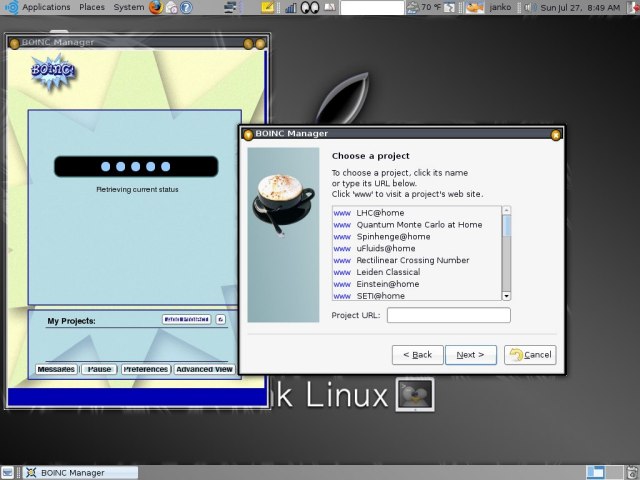Open the yellow sticky notes applet

coord(268,7)
